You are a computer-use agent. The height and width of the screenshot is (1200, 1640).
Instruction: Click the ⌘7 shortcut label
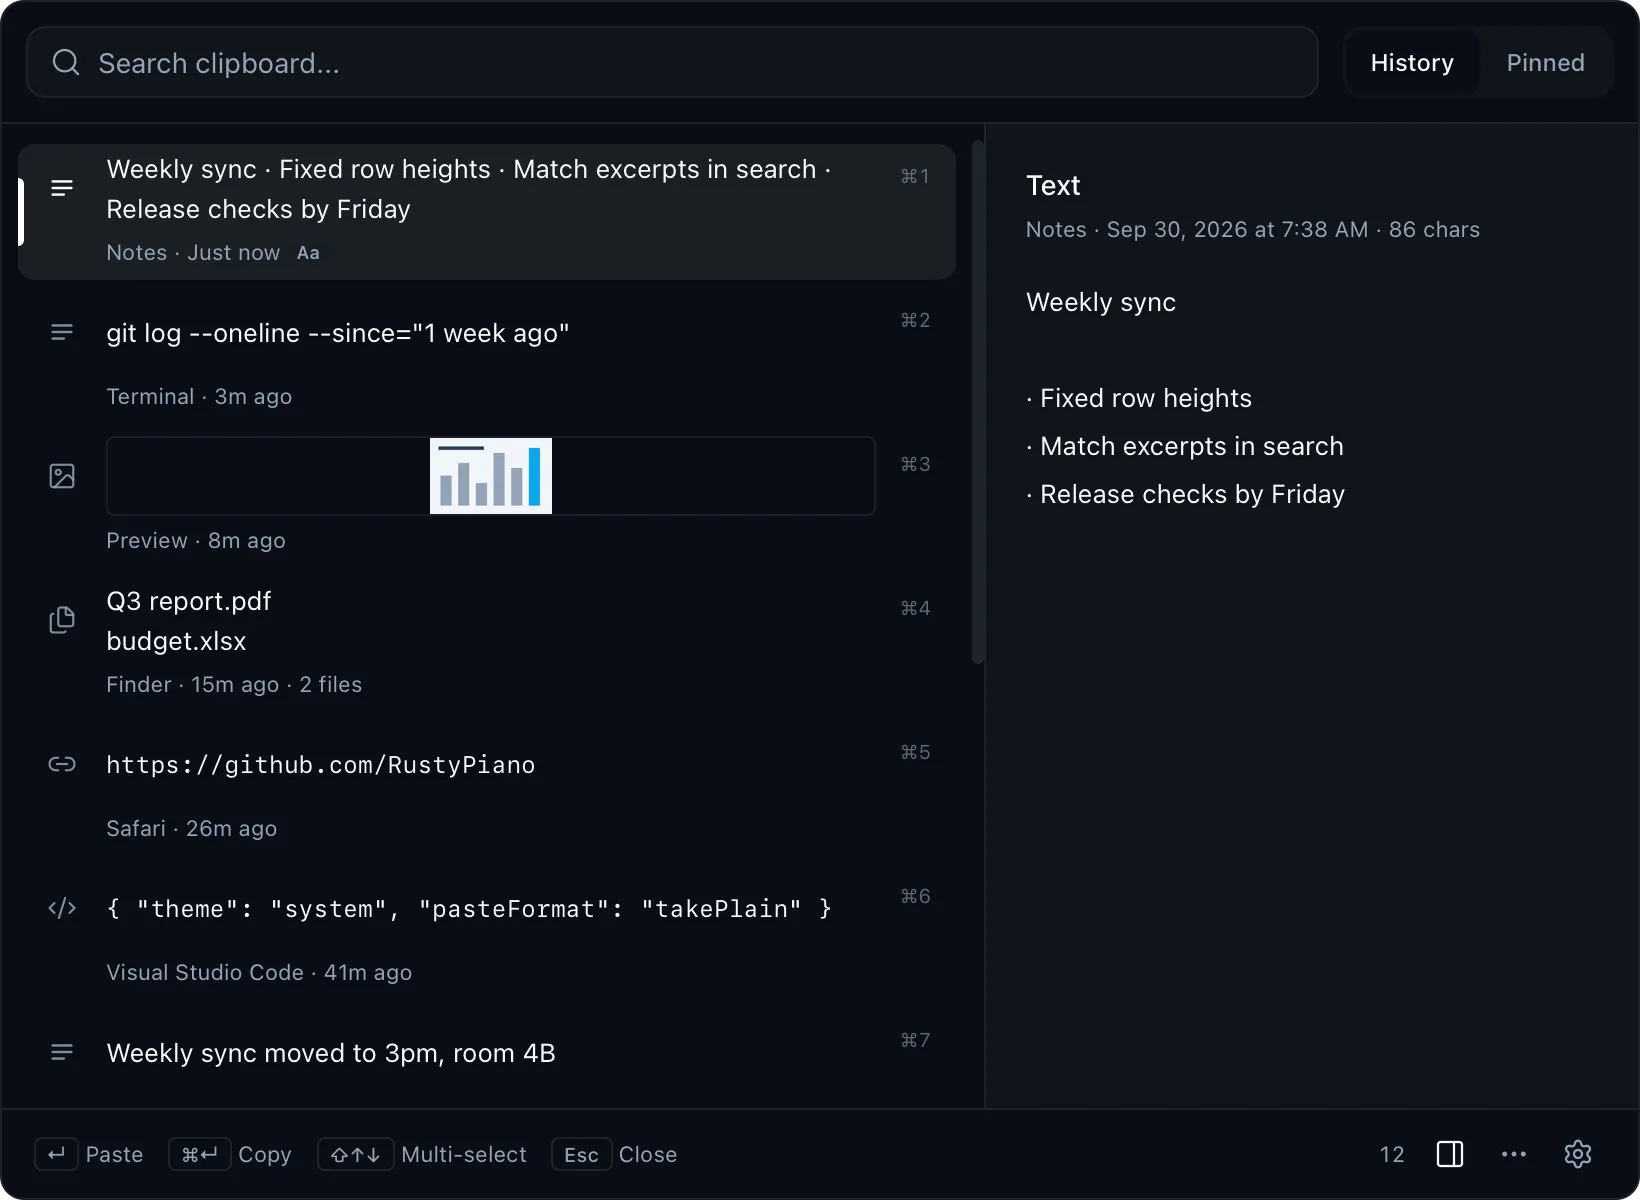[x=915, y=1040]
